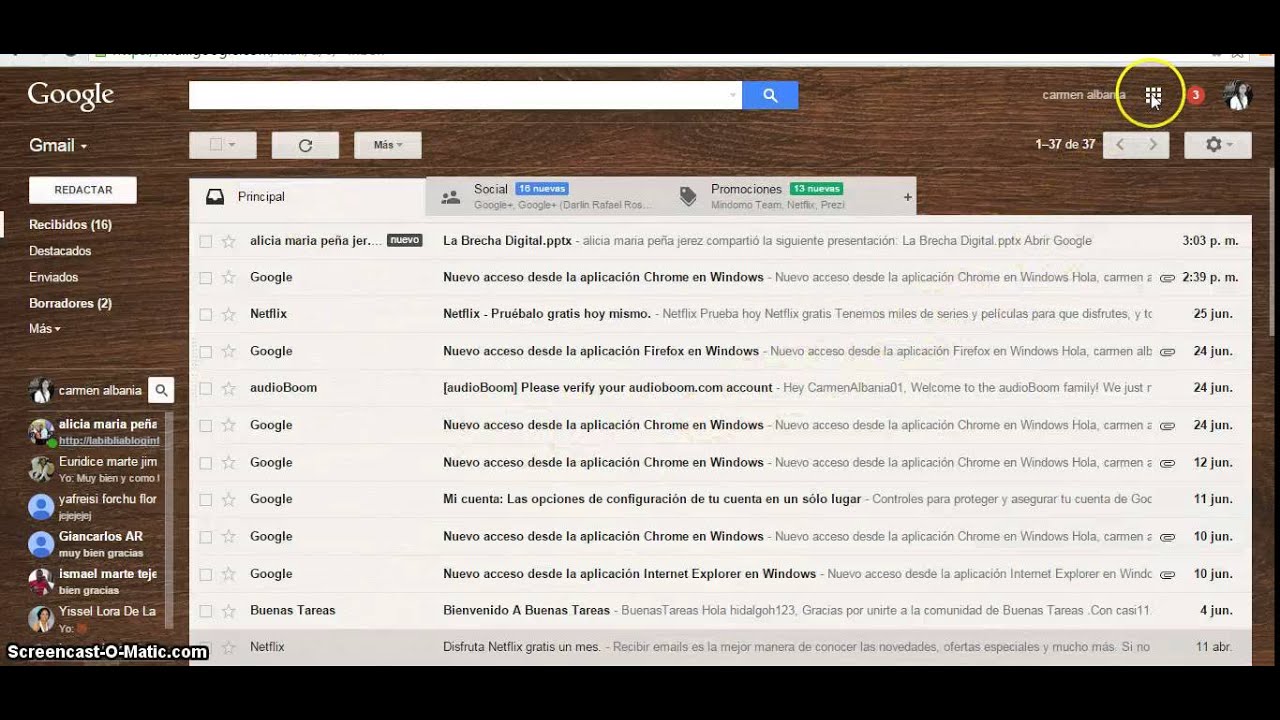1280x720 pixels.
Task: Open alicia maria peña chat avatar
Action: click(41, 432)
